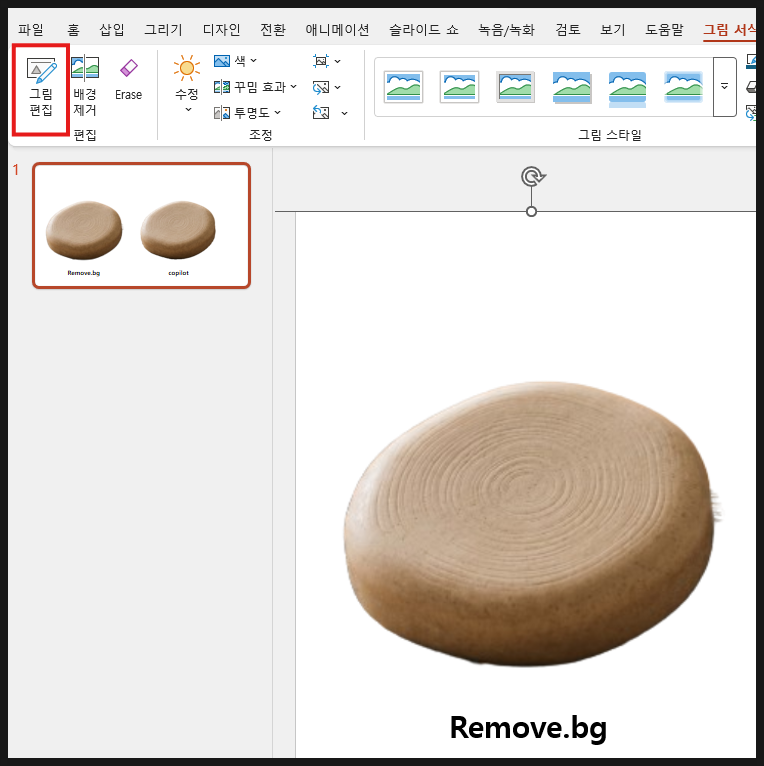Viewport: 764px width, 766px height.
Task: Open the 녹음/녹화 tab
Action: [x=507, y=30]
